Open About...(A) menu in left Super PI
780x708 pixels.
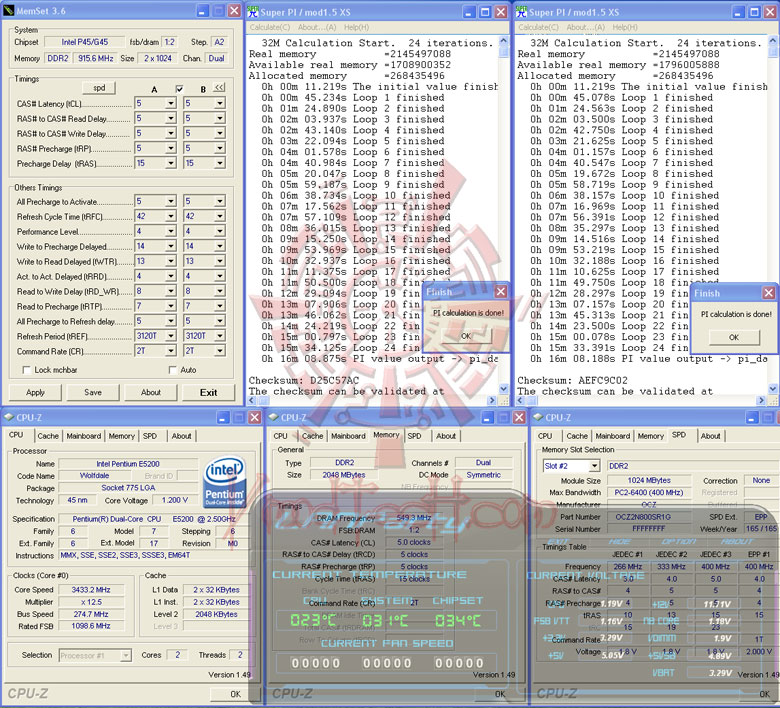pyautogui.click(x=317, y=27)
